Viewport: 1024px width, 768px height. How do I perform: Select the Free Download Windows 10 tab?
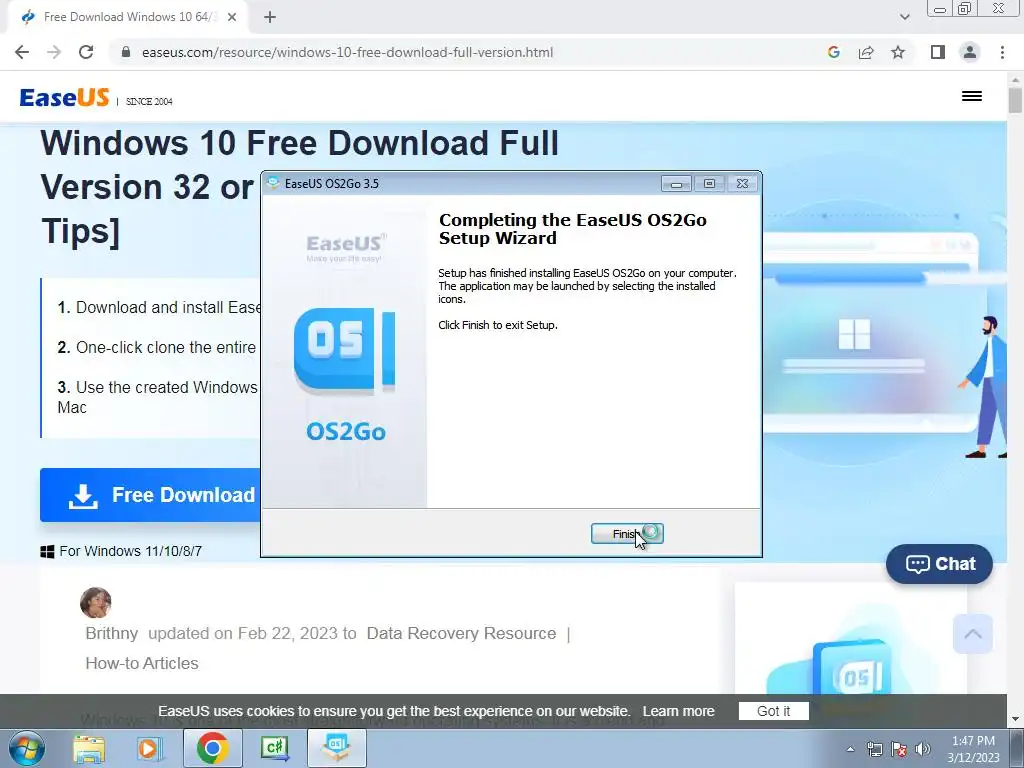click(127, 17)
